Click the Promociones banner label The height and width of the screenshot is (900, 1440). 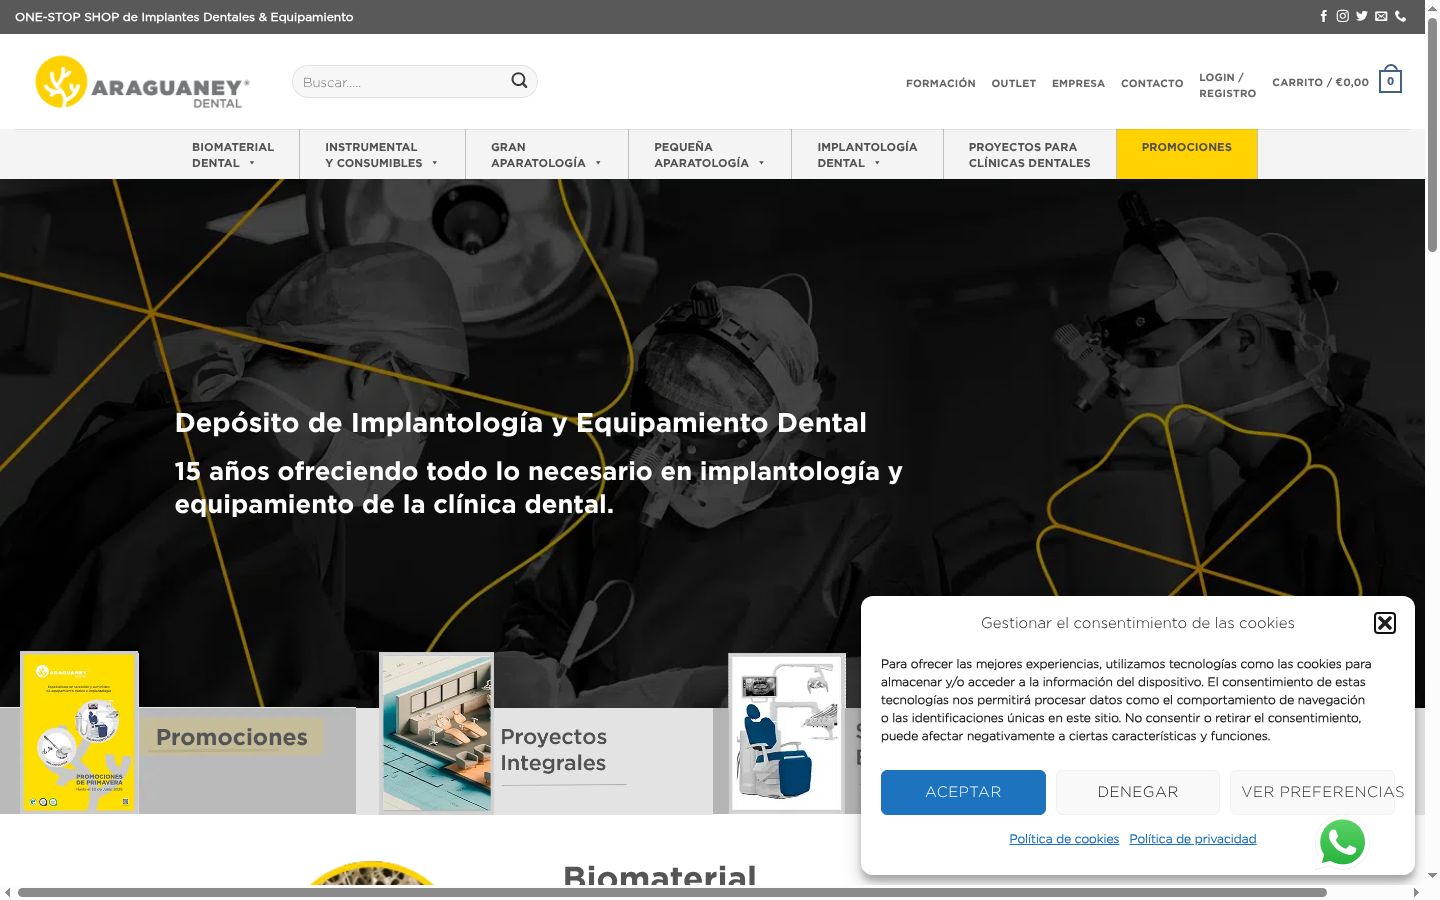(x=232, y=737)
